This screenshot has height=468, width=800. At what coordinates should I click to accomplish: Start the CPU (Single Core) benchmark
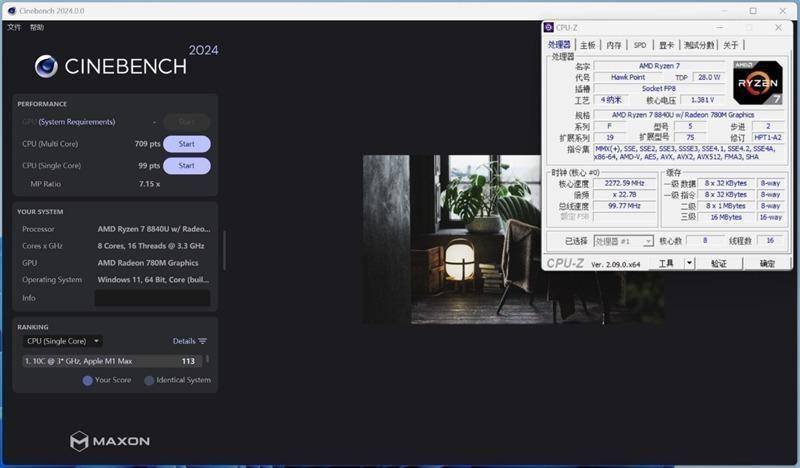coord(187,165)
